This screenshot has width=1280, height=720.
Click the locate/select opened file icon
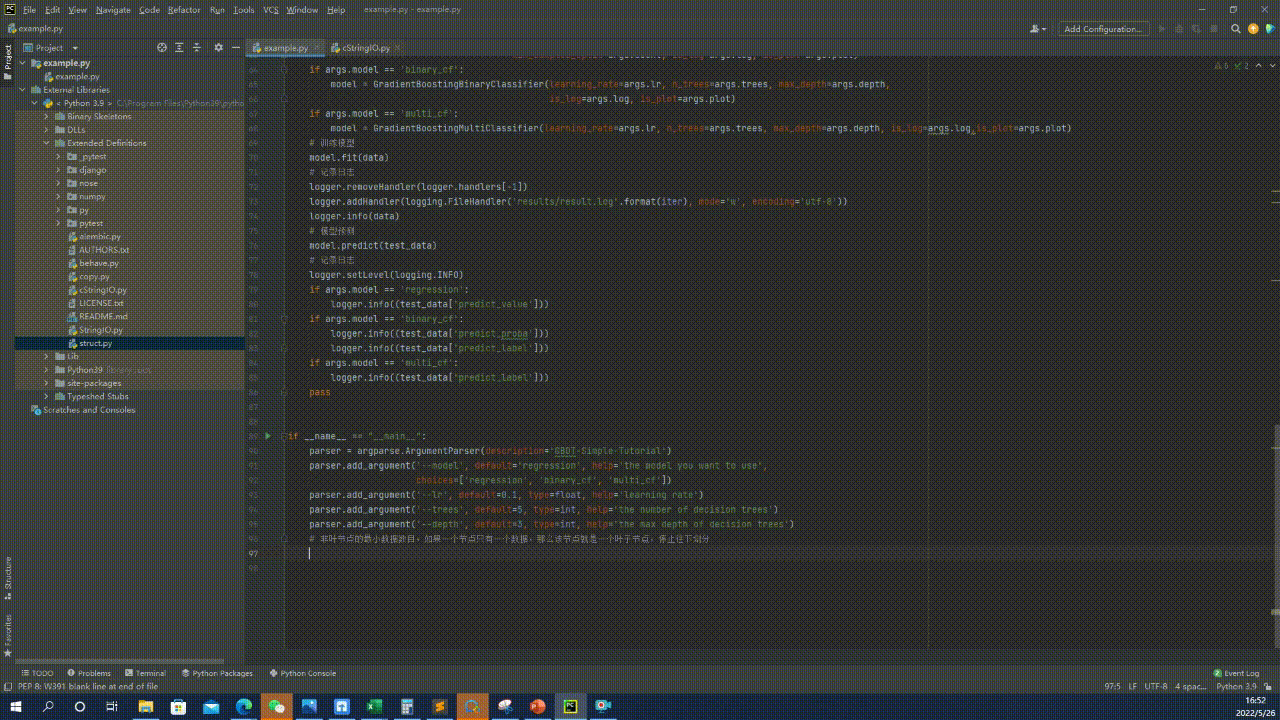click(x=162, y=47)
